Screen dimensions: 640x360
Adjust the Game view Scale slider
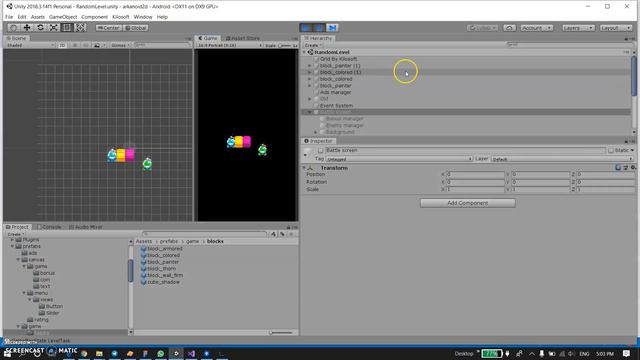284,46
